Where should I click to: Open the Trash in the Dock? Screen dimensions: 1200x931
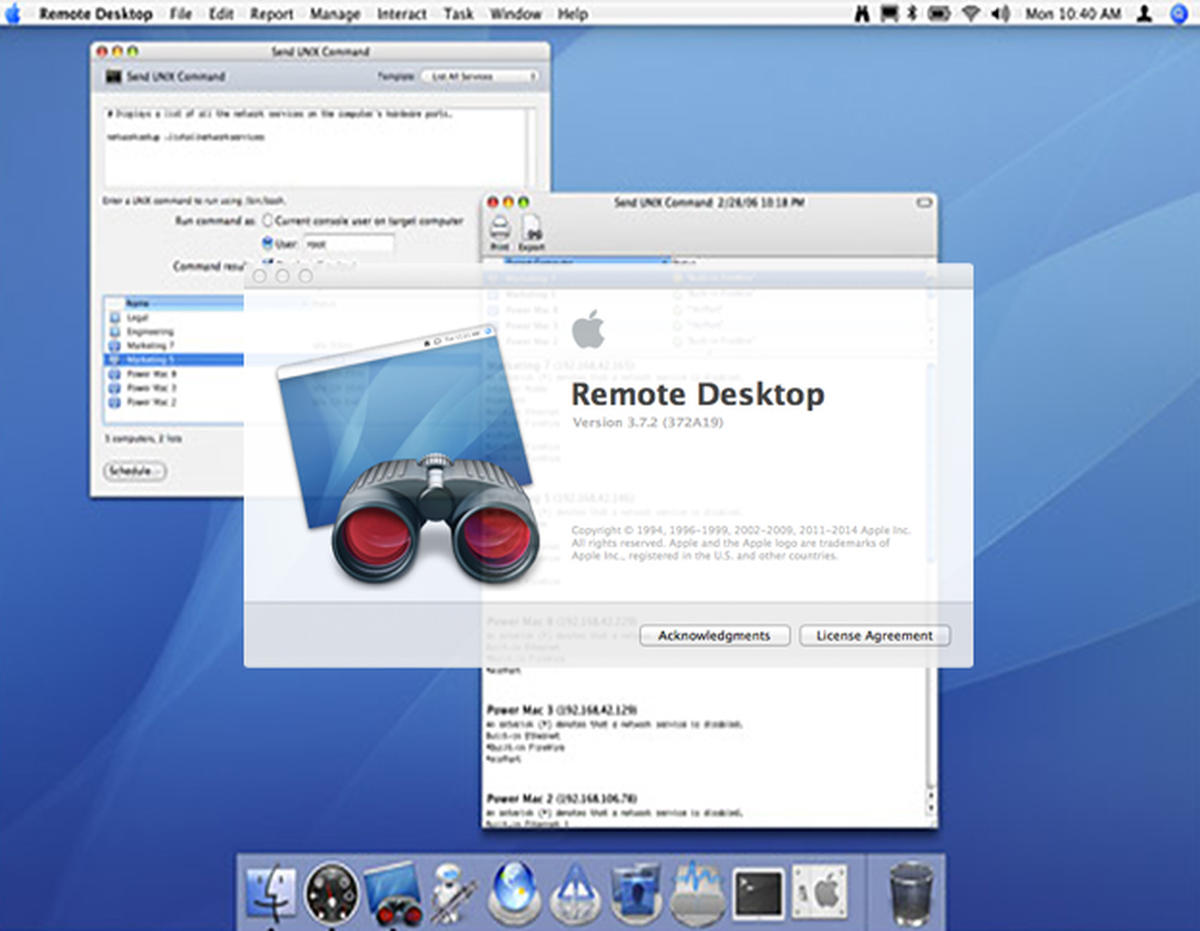tap(910, 892)
